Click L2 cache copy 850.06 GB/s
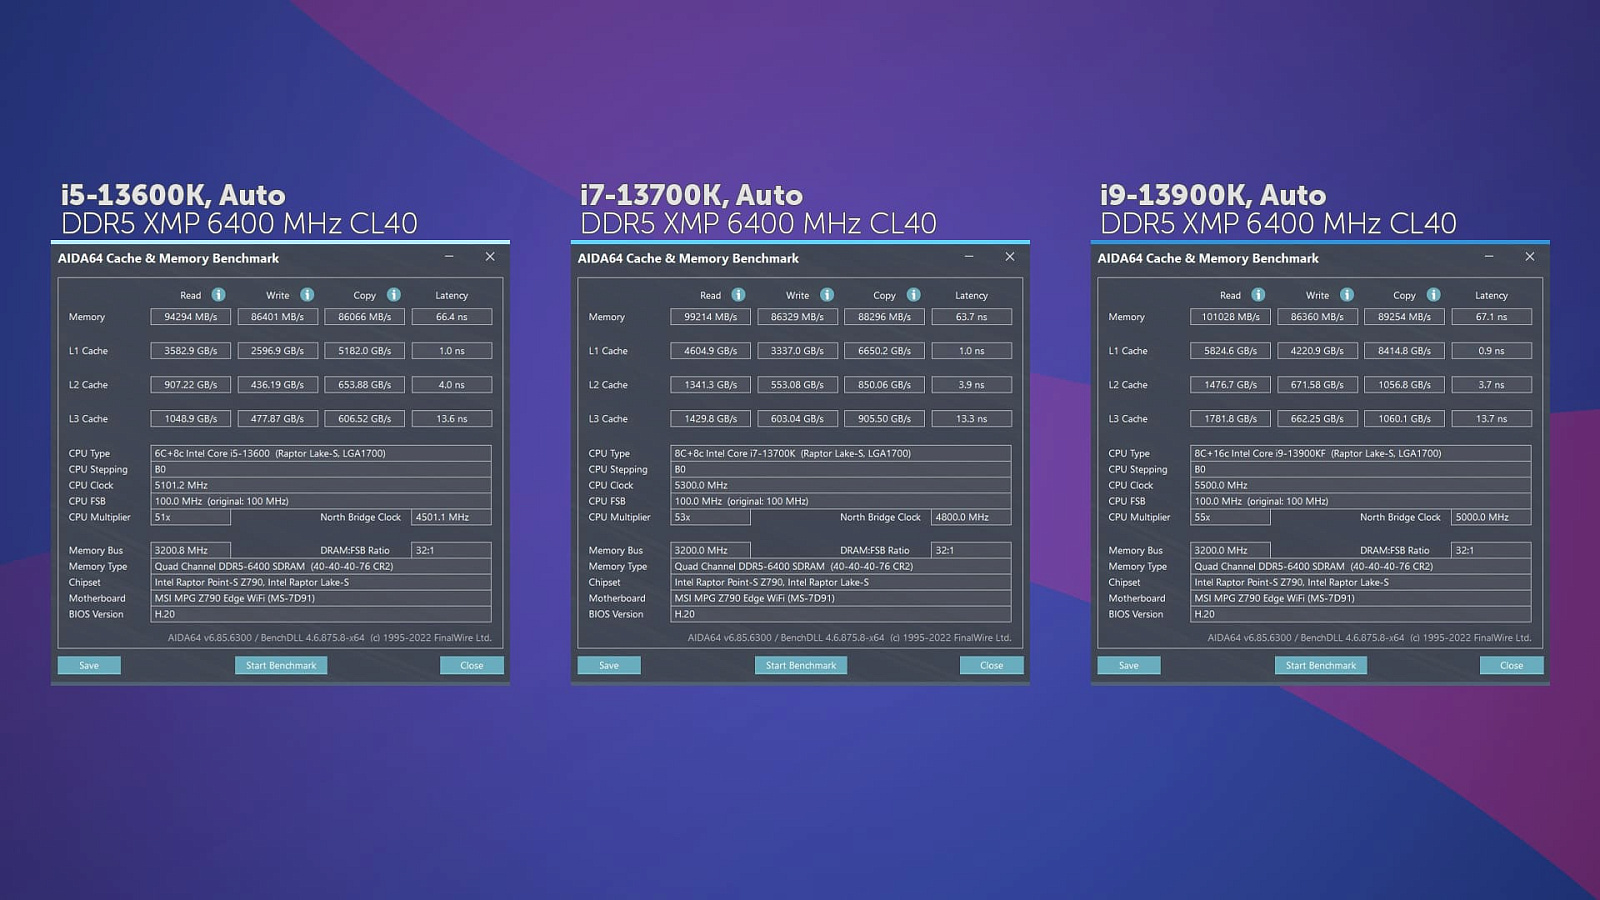The height and width of the screenshot is (900, 1600). click(x=885, y=385)
